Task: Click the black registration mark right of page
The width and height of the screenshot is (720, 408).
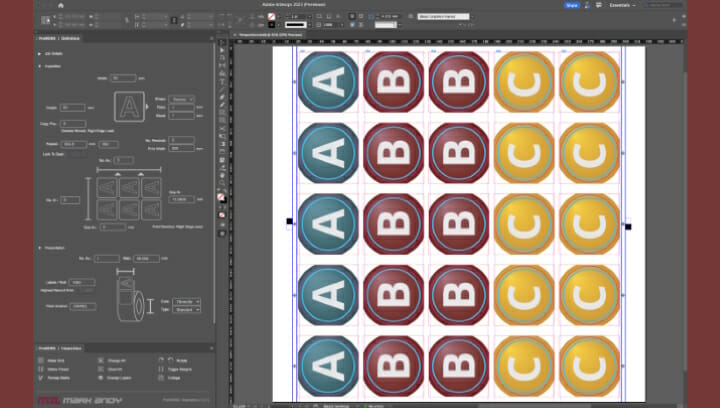Action: pyautogui.click(x=628, y=227)
